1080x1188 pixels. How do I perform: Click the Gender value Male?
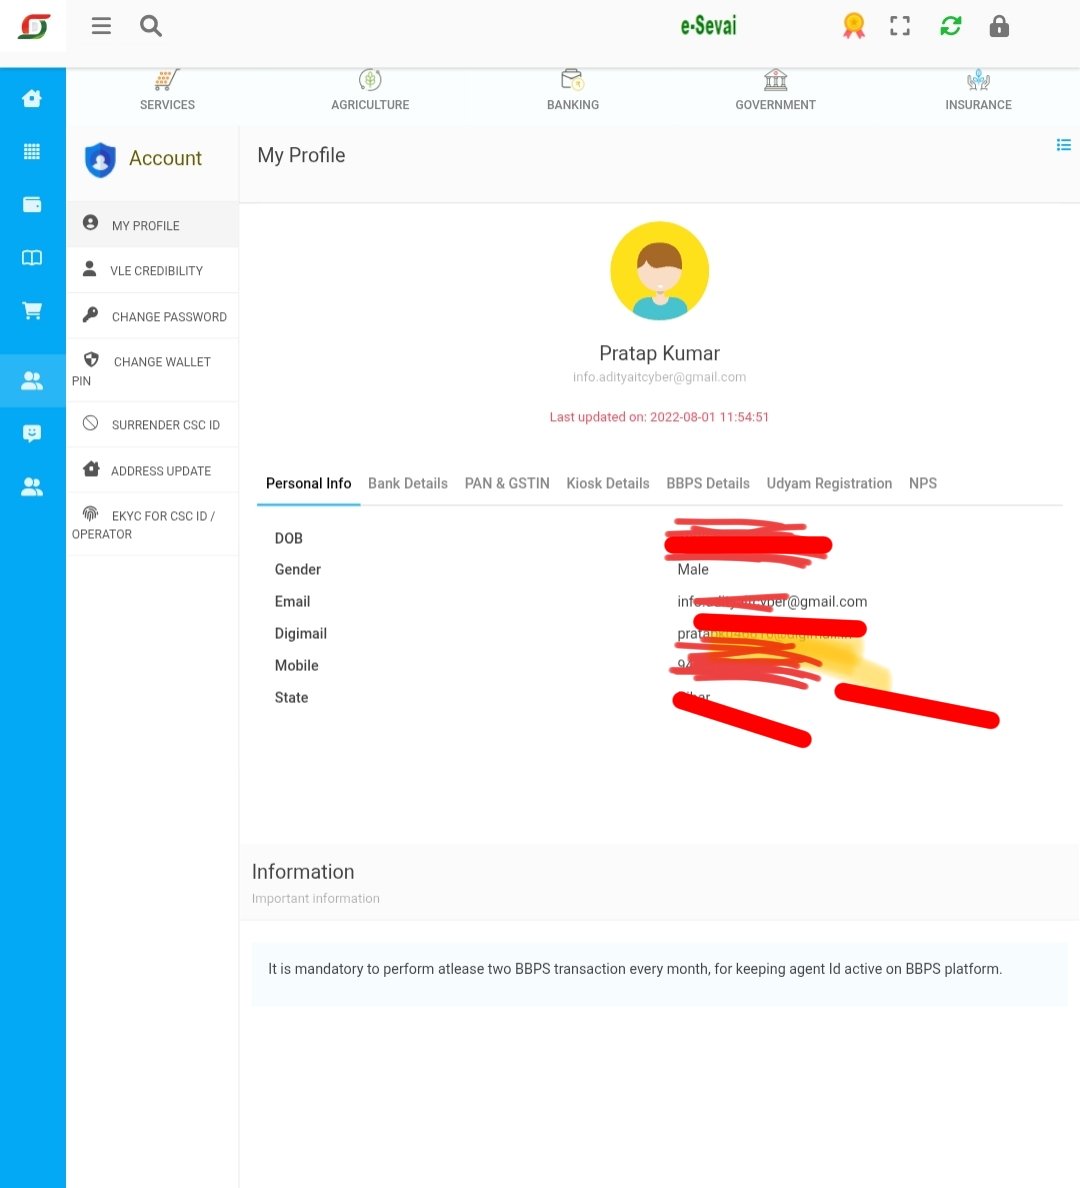(x=693, y=570)
